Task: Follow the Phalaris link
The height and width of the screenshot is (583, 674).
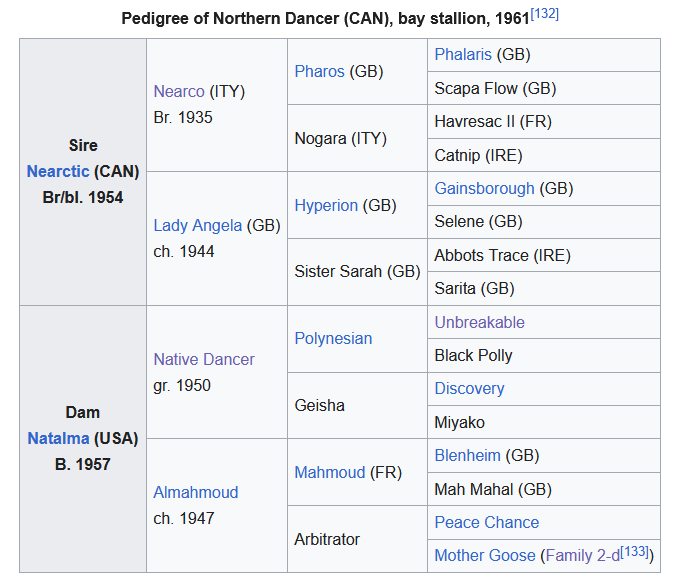Action: coord(463,55)
